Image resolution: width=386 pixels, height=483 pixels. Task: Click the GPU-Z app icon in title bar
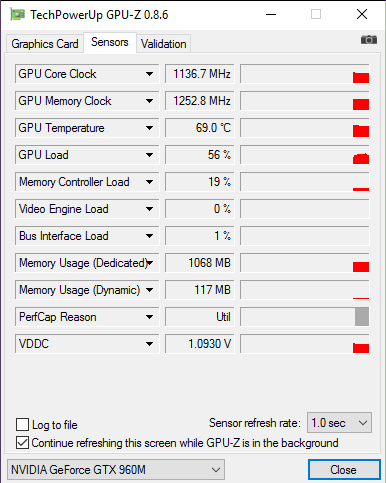point(17,15)
